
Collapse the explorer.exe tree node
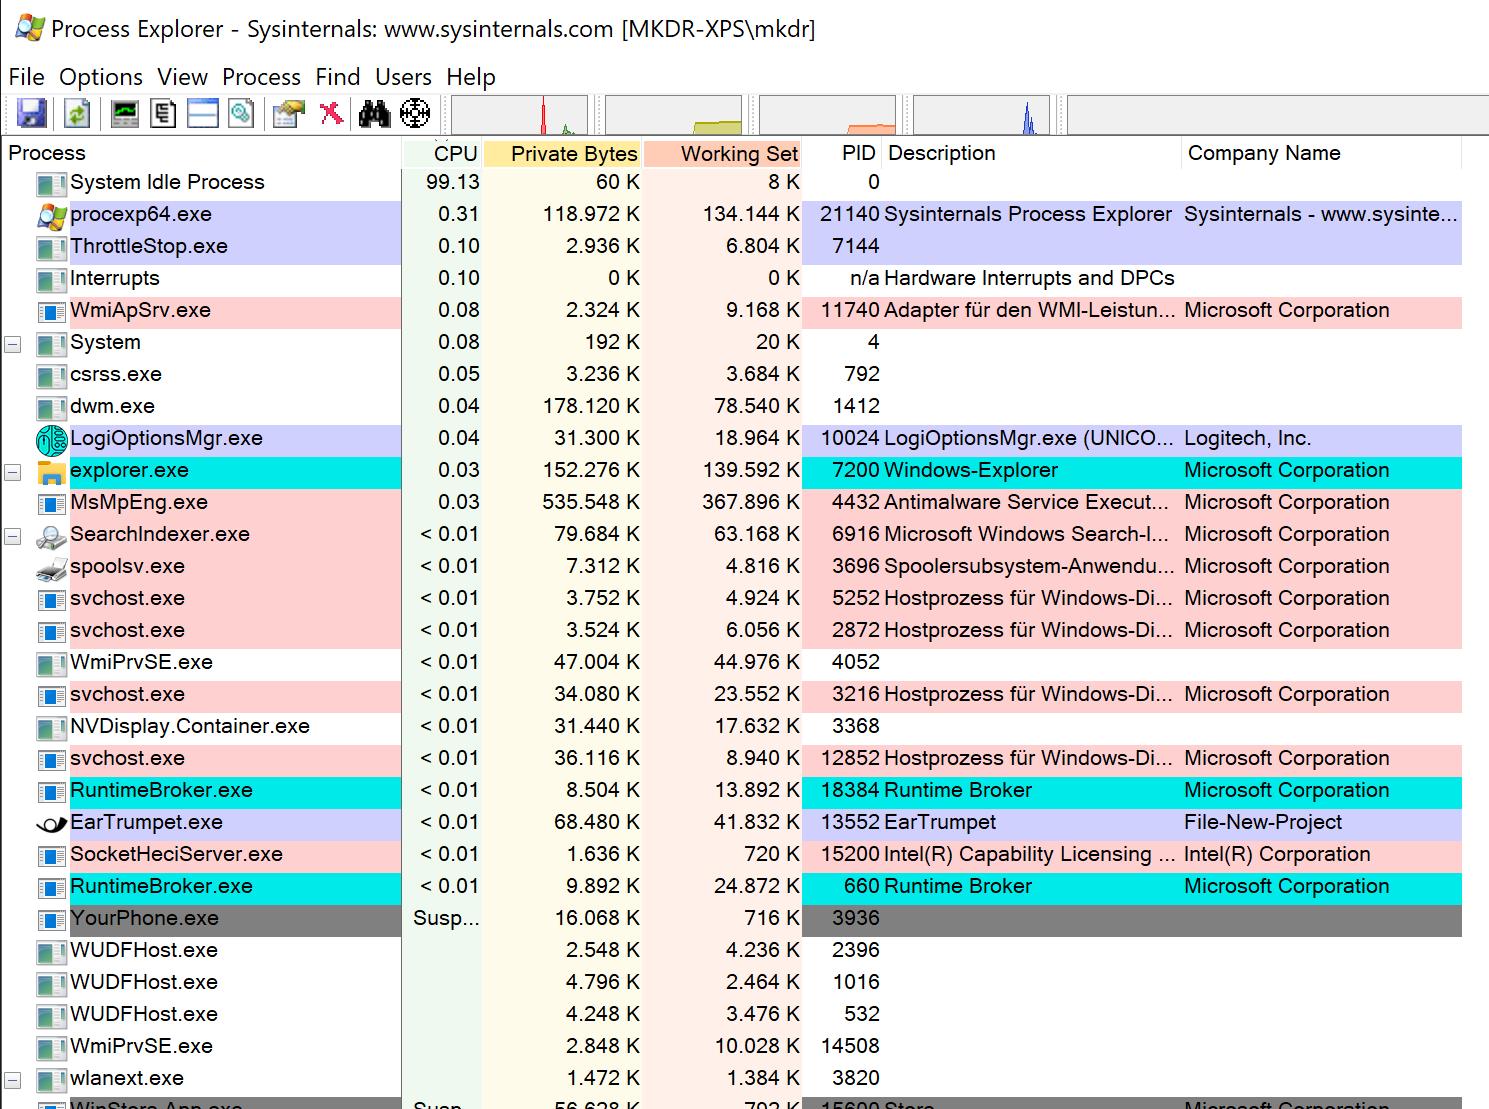point(13,472)
